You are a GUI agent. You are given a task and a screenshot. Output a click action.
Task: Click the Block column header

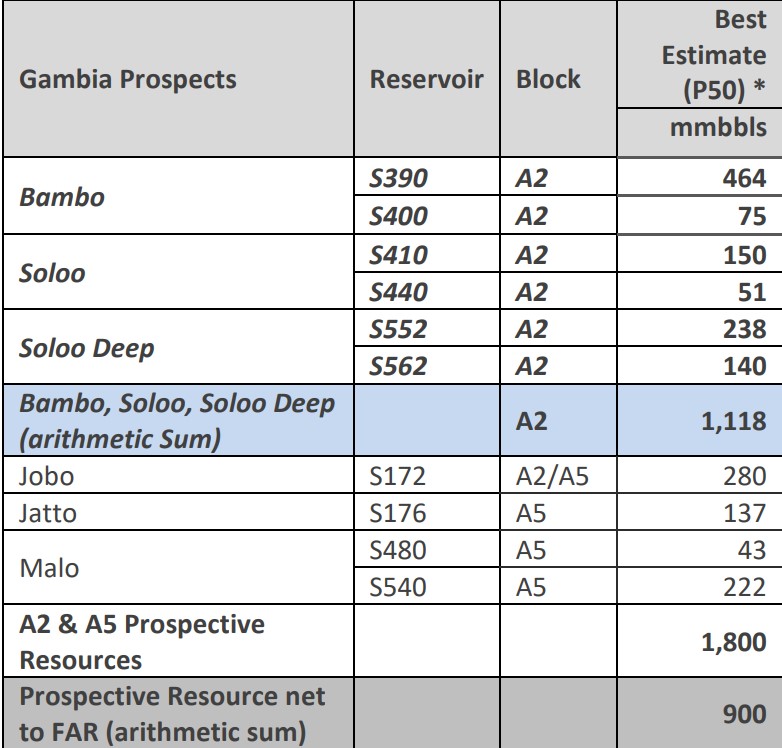pos(548,79)
